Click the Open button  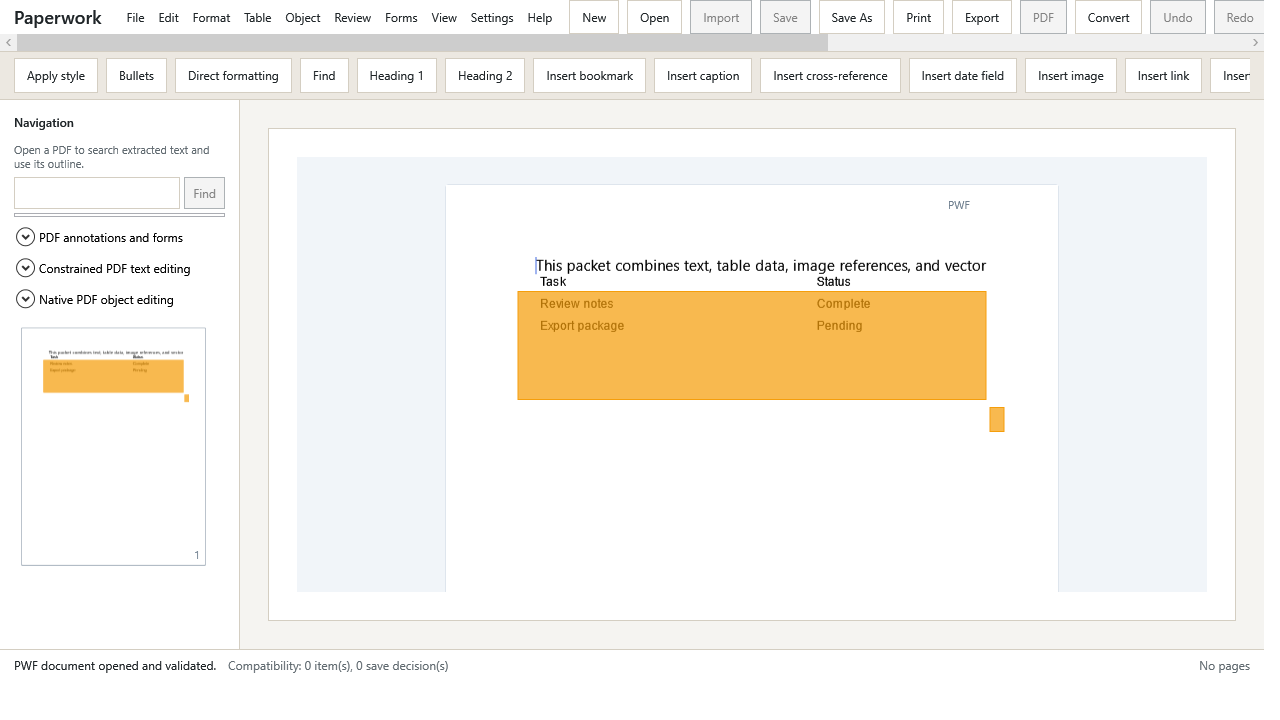point(655,18)
